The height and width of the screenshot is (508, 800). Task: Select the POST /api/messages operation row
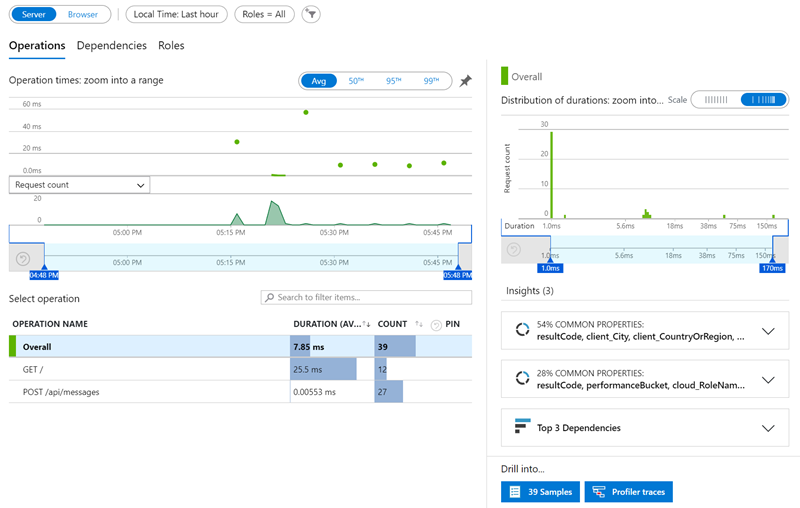[x=240, y=392]
